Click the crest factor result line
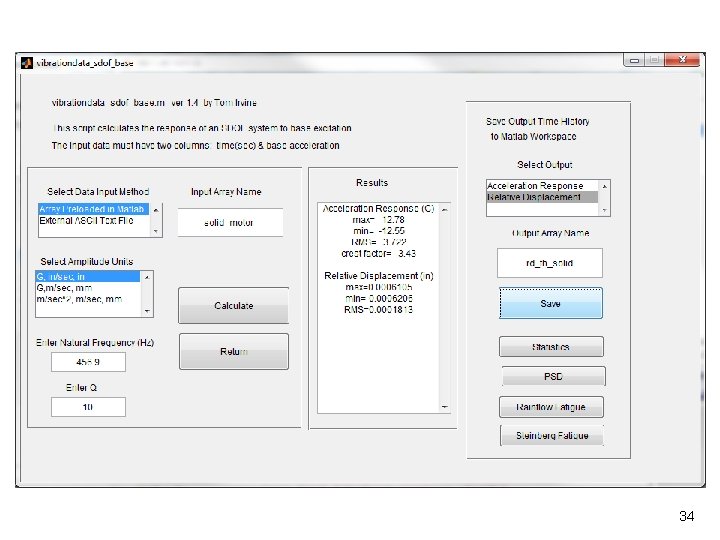This screenshot has height=540, width=720. tap(378, 253)
